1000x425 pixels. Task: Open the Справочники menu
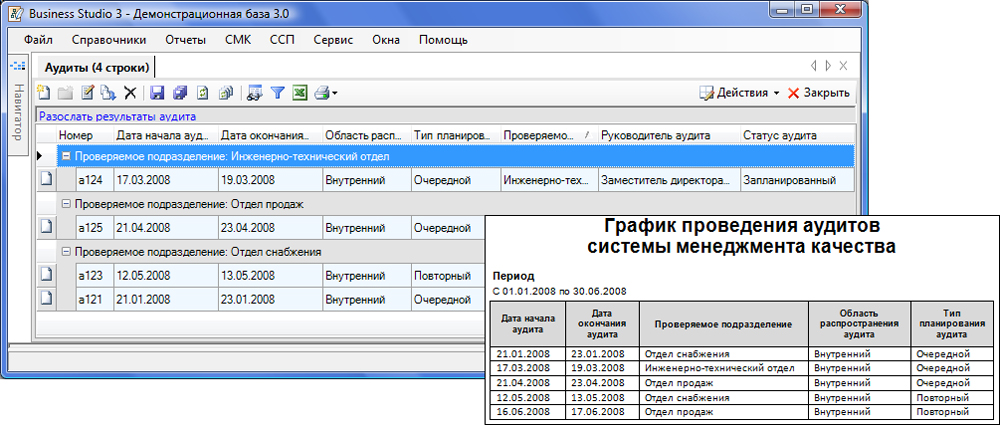(109, 40)
